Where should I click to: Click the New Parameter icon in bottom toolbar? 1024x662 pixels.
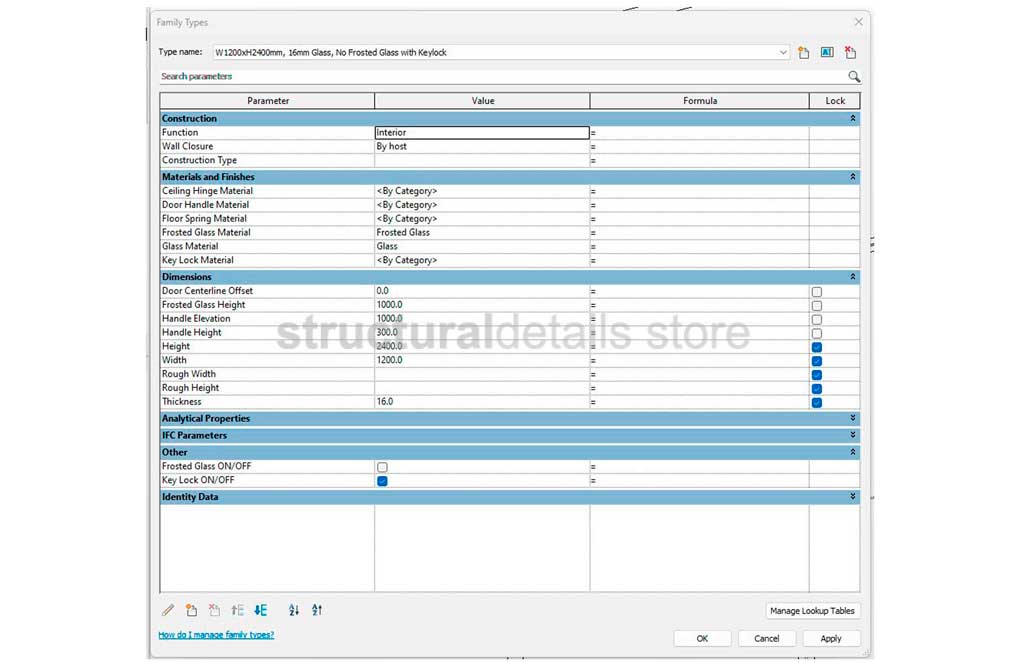pos(191,610)
